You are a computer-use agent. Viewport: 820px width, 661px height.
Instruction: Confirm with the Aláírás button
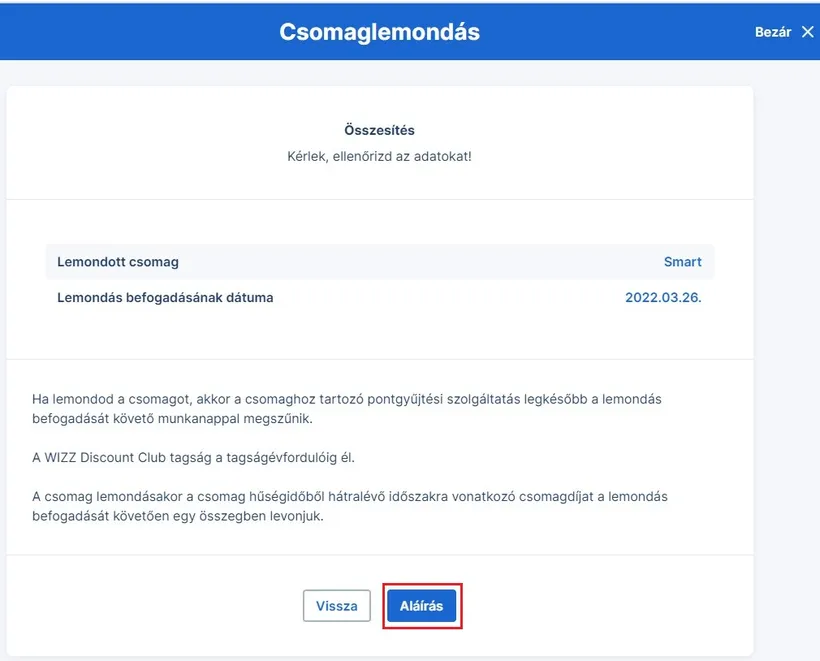[x=421, y=606]
